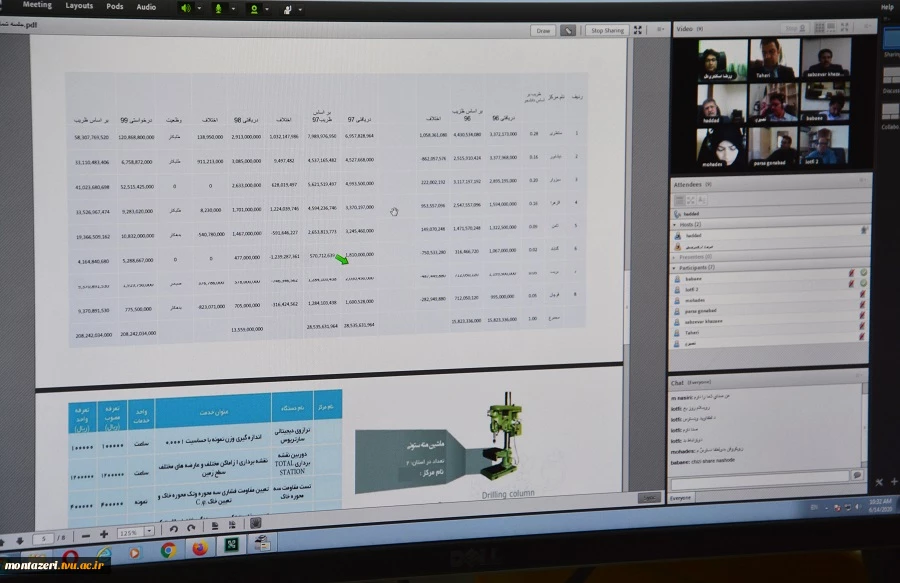
Task: Open the Layouts menu
Action: [79, 5]
